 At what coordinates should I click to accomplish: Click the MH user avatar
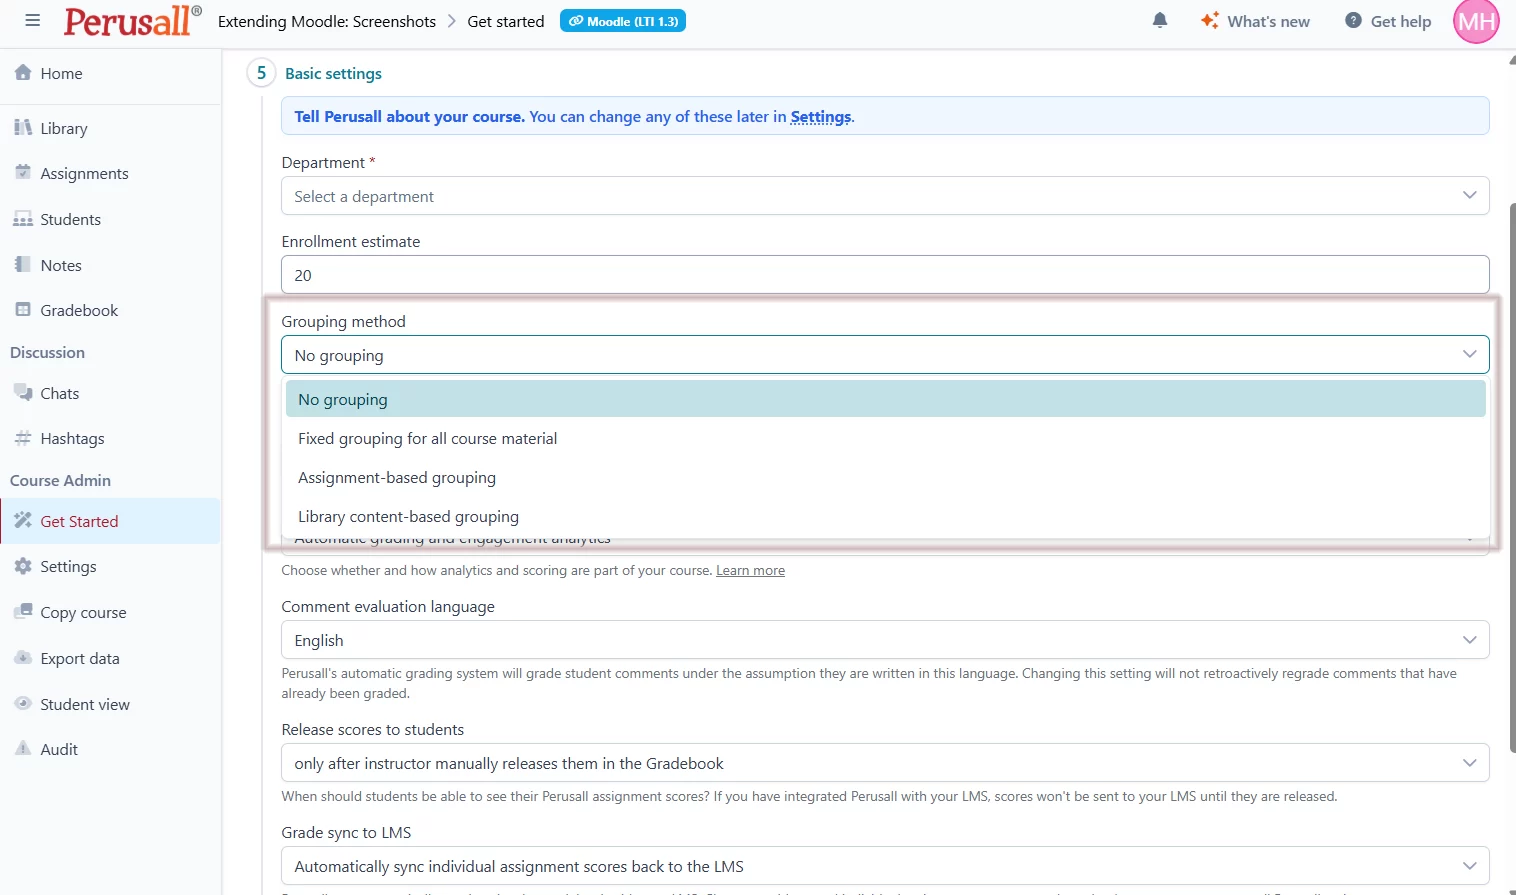1476,22
